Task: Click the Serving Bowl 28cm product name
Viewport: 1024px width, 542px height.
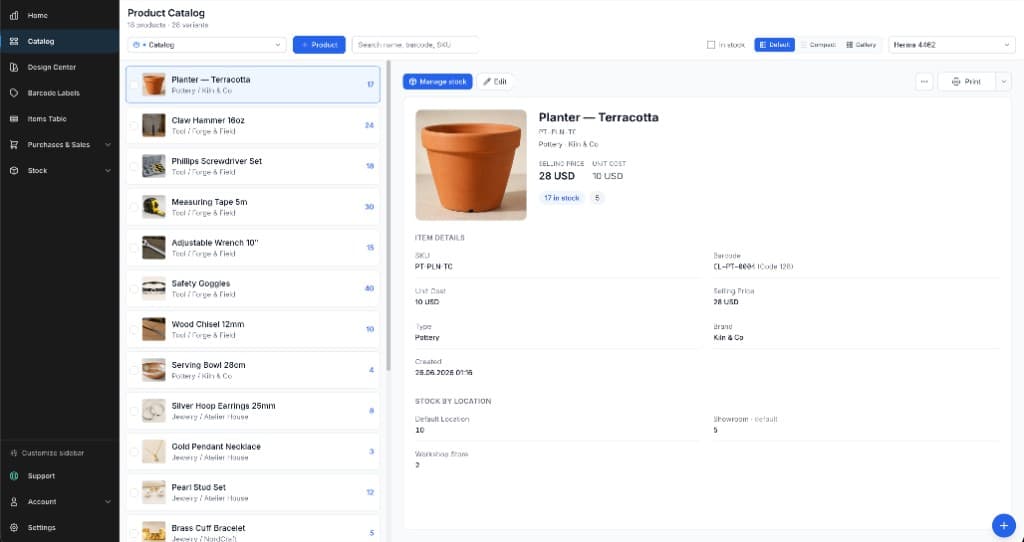Action: (x=208, y=365)
